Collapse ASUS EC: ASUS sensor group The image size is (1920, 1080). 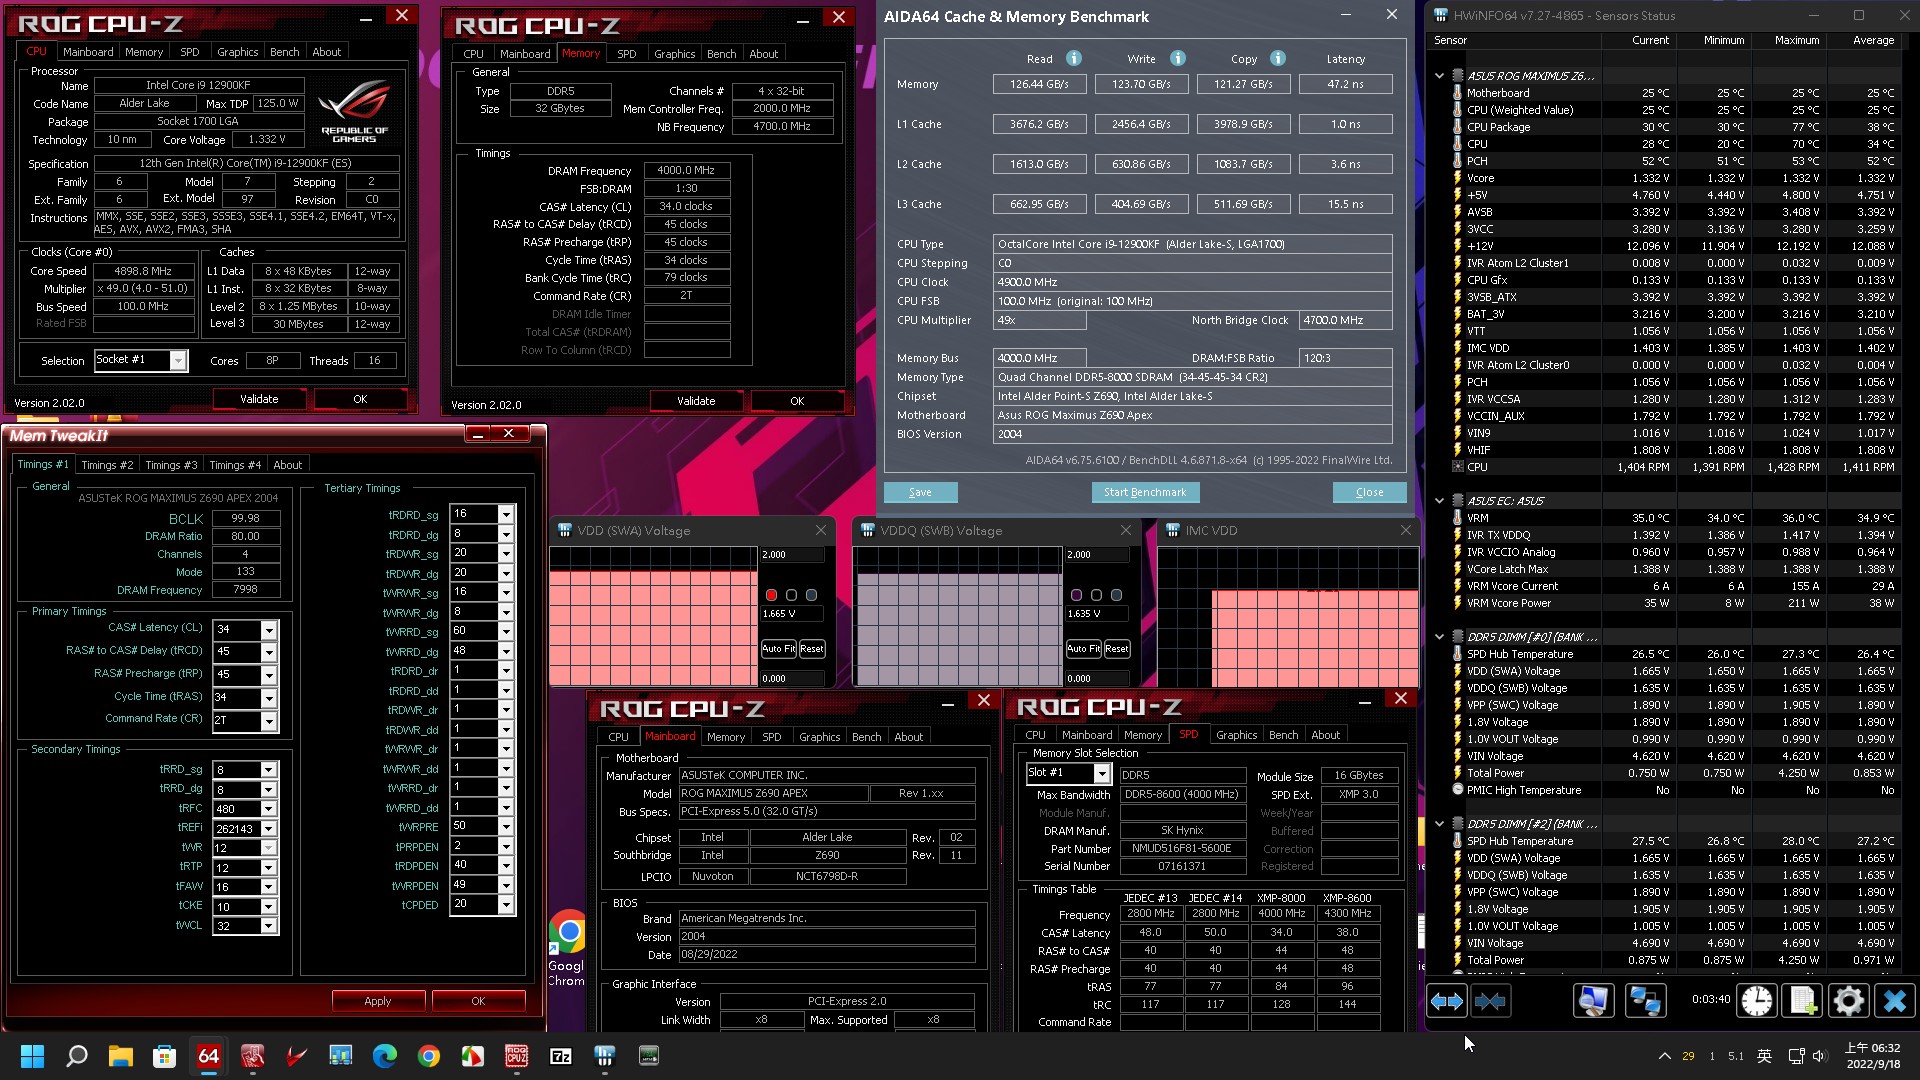tap(1439, 501)
